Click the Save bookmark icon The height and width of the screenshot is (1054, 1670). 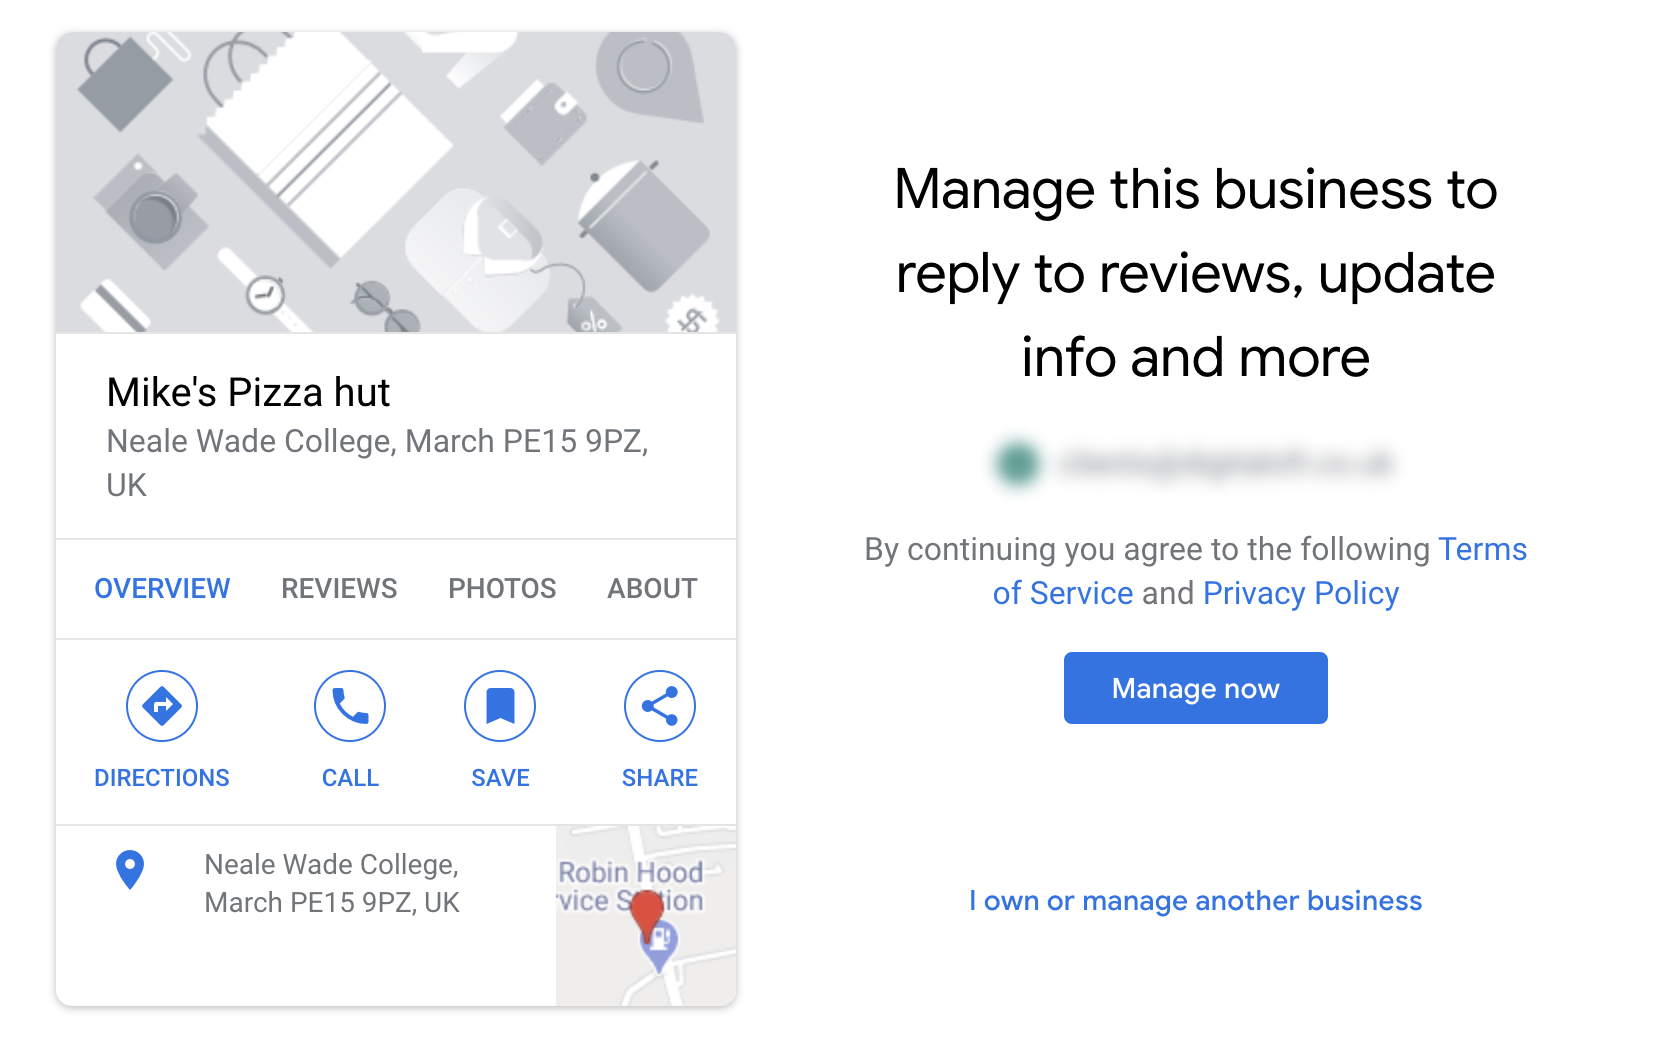point(500,706)
